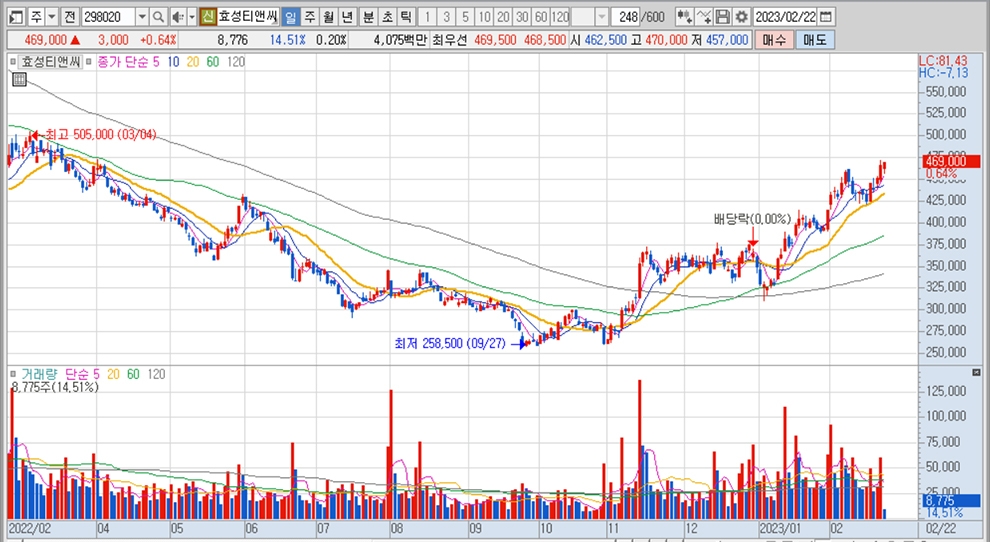Expand the speaker options dropdown arrow
Screen dimensions: 990x542
[x=191, y=17]
